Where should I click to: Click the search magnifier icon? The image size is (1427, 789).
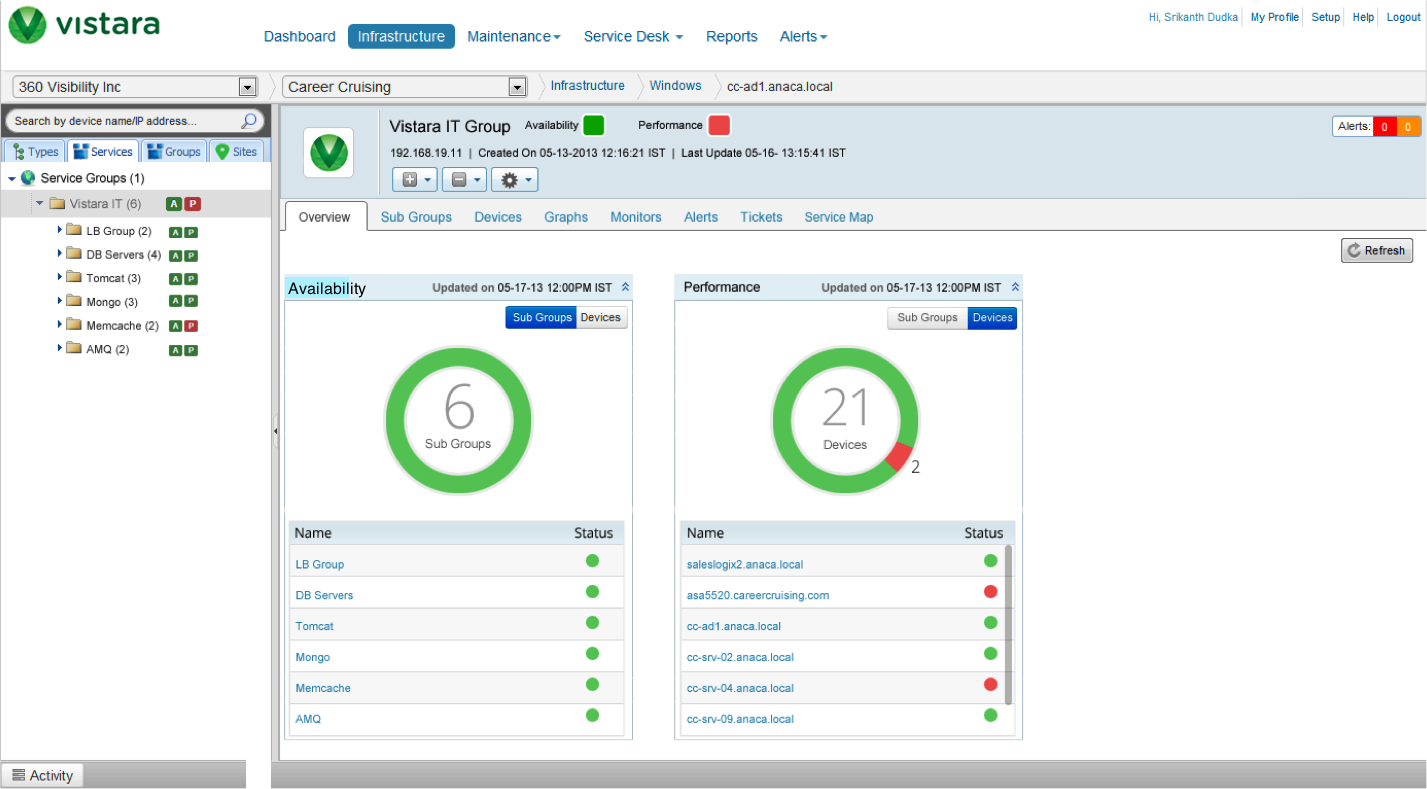249,121
